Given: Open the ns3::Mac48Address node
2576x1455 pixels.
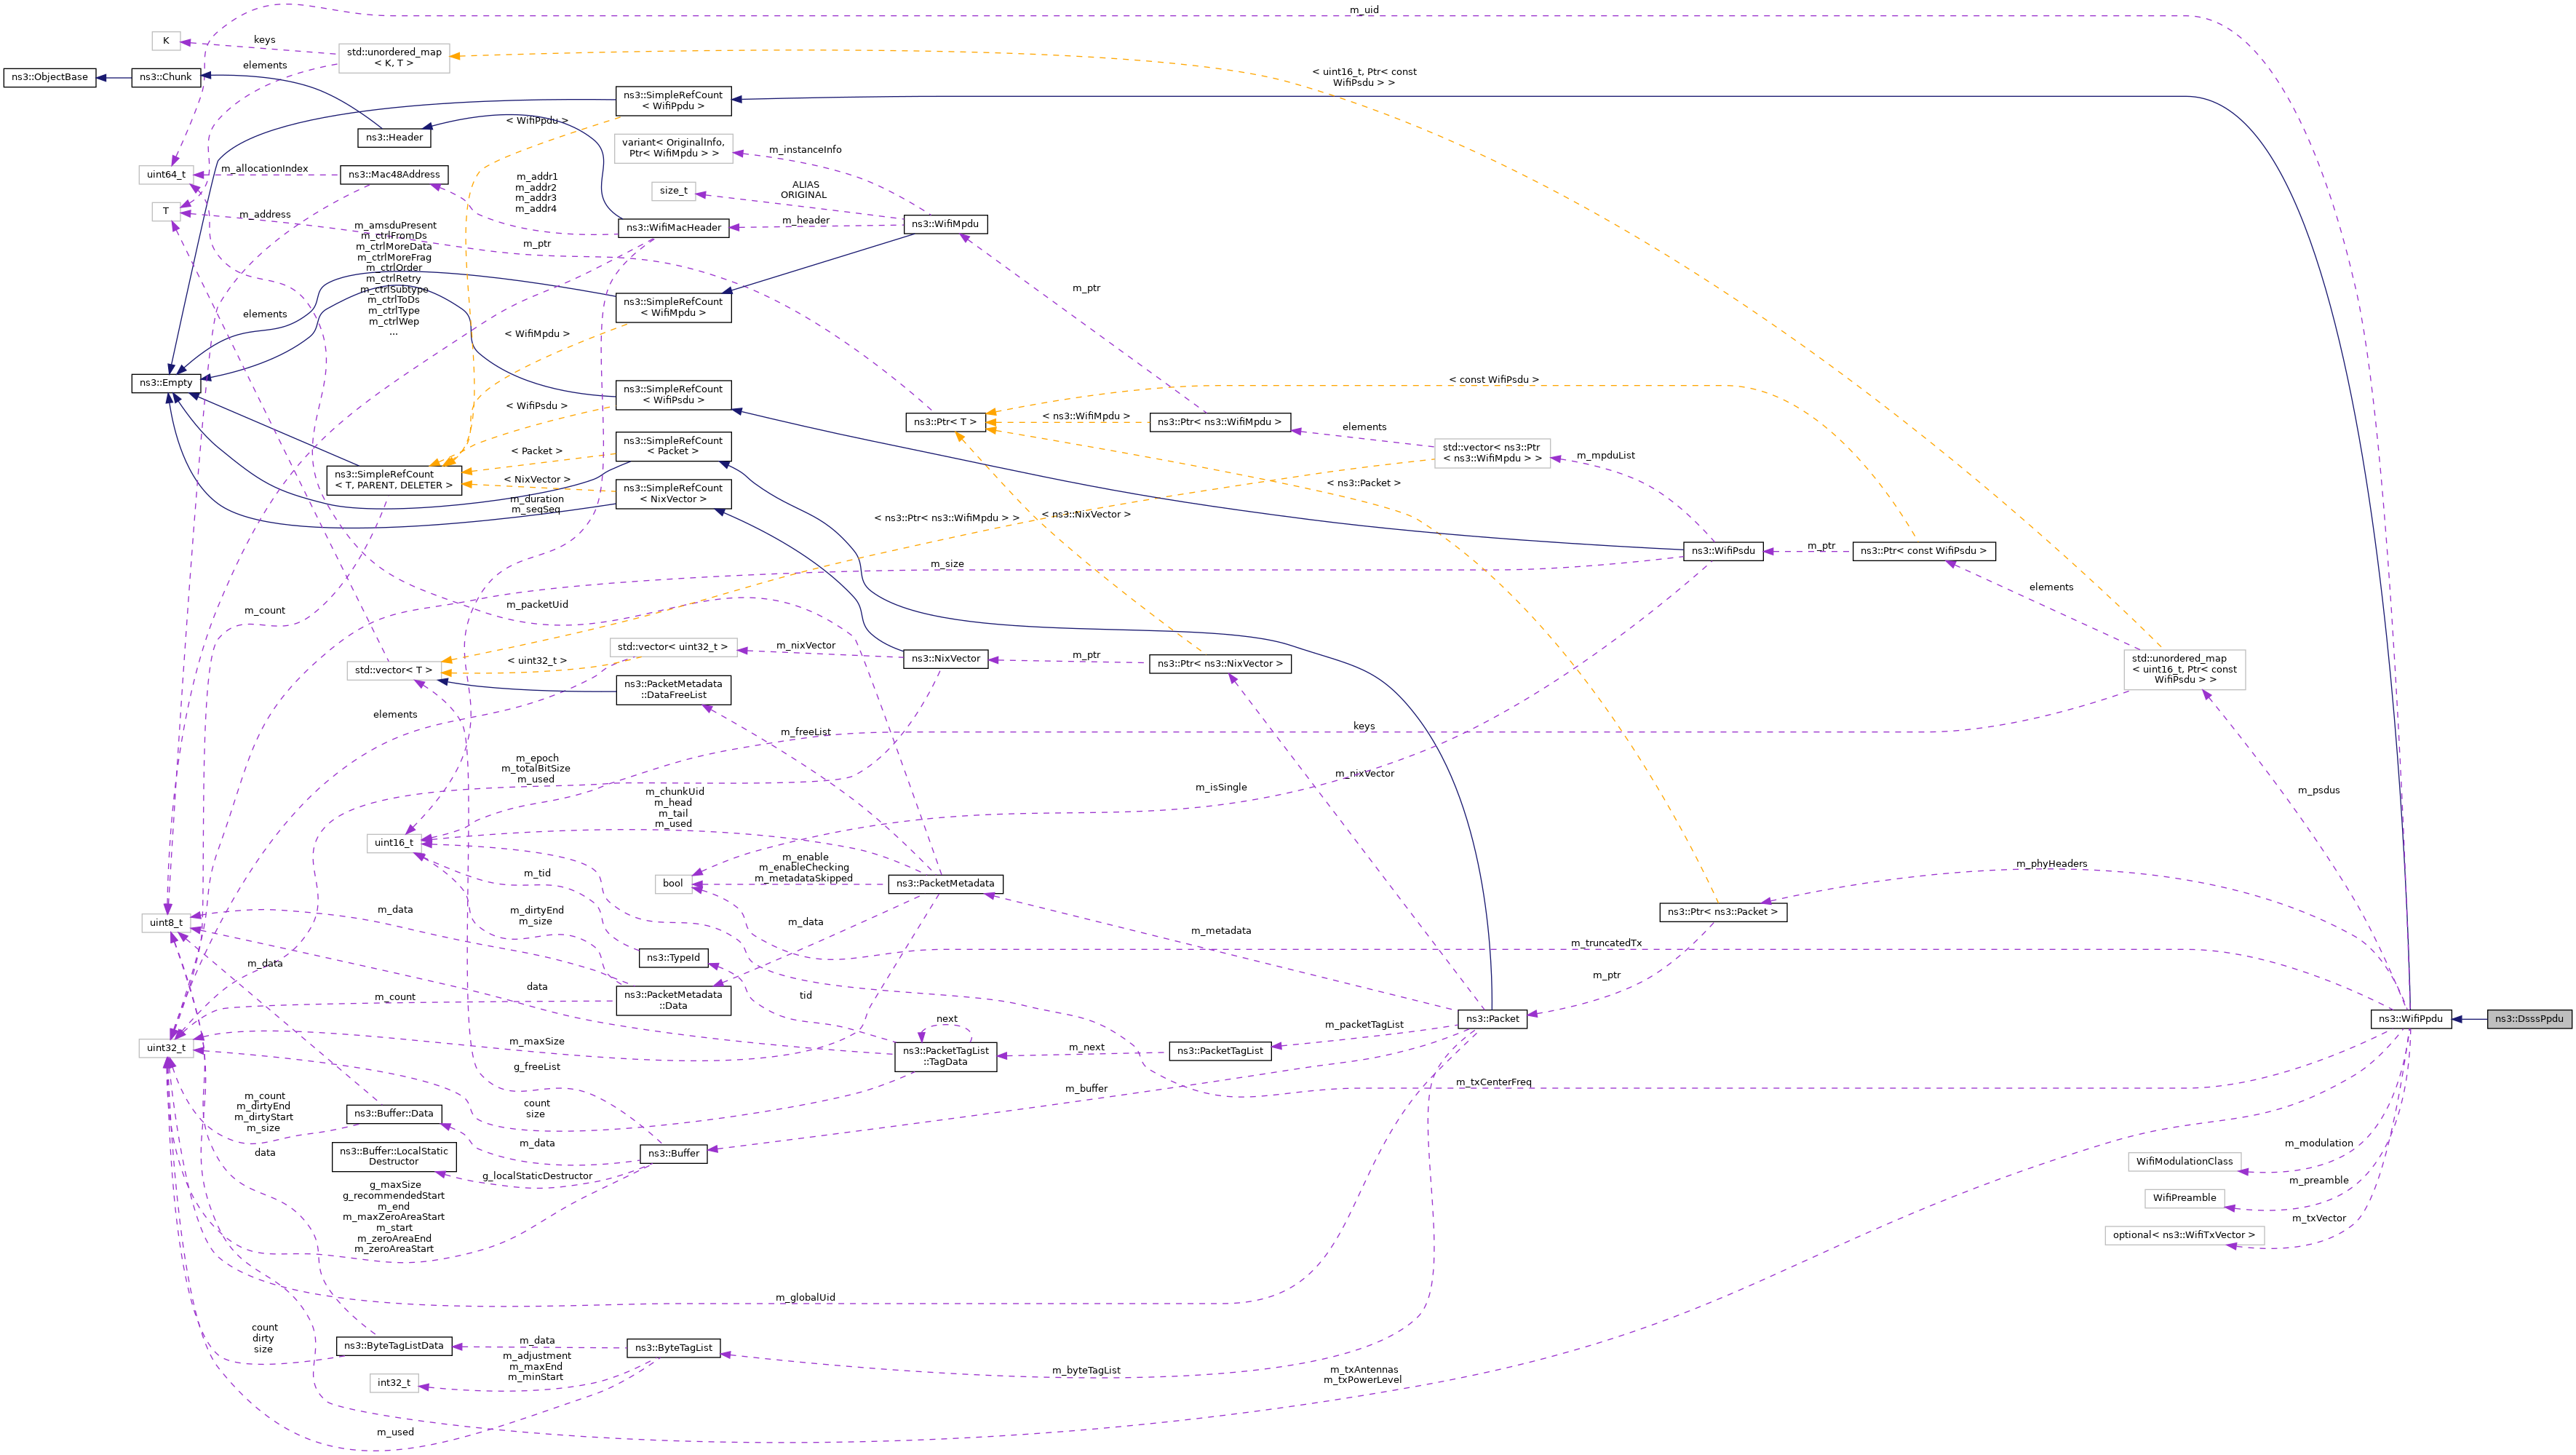Looking at the screenshot, I should [x=394, y=175].
